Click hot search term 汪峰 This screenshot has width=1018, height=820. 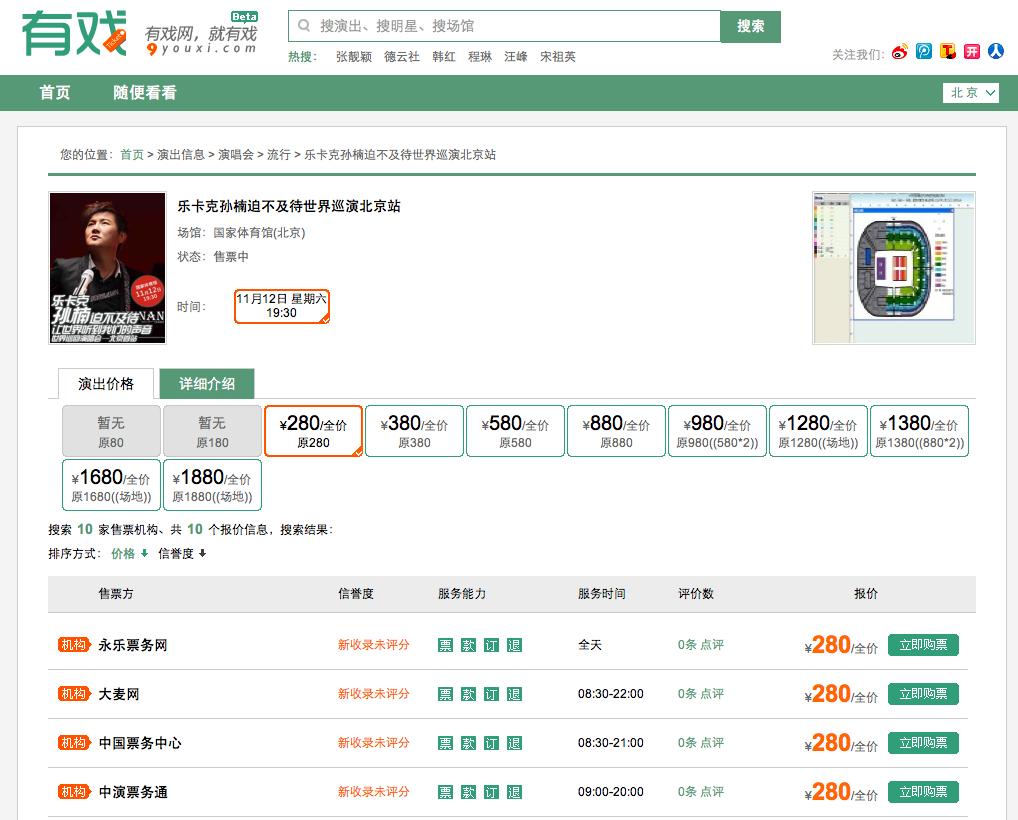[515, 56]
